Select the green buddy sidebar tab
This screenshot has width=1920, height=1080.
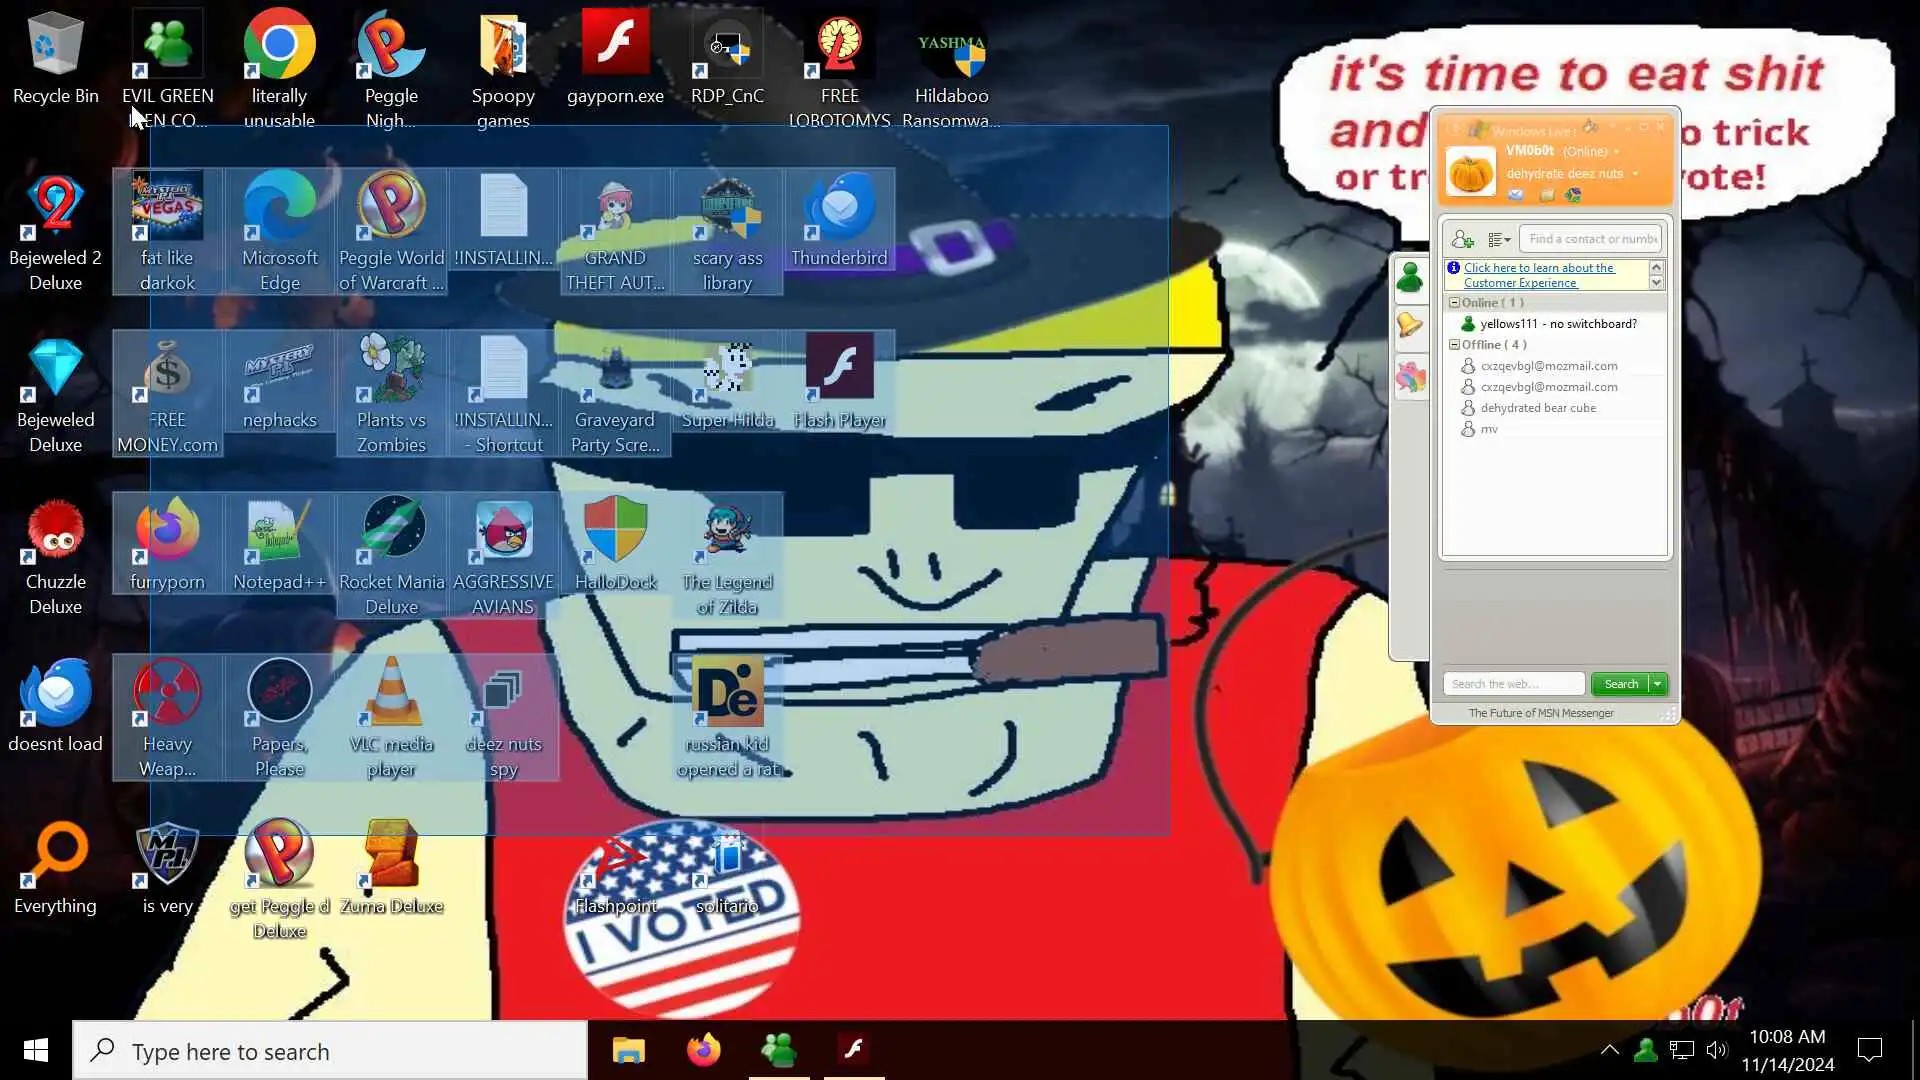pos(1410,278)
